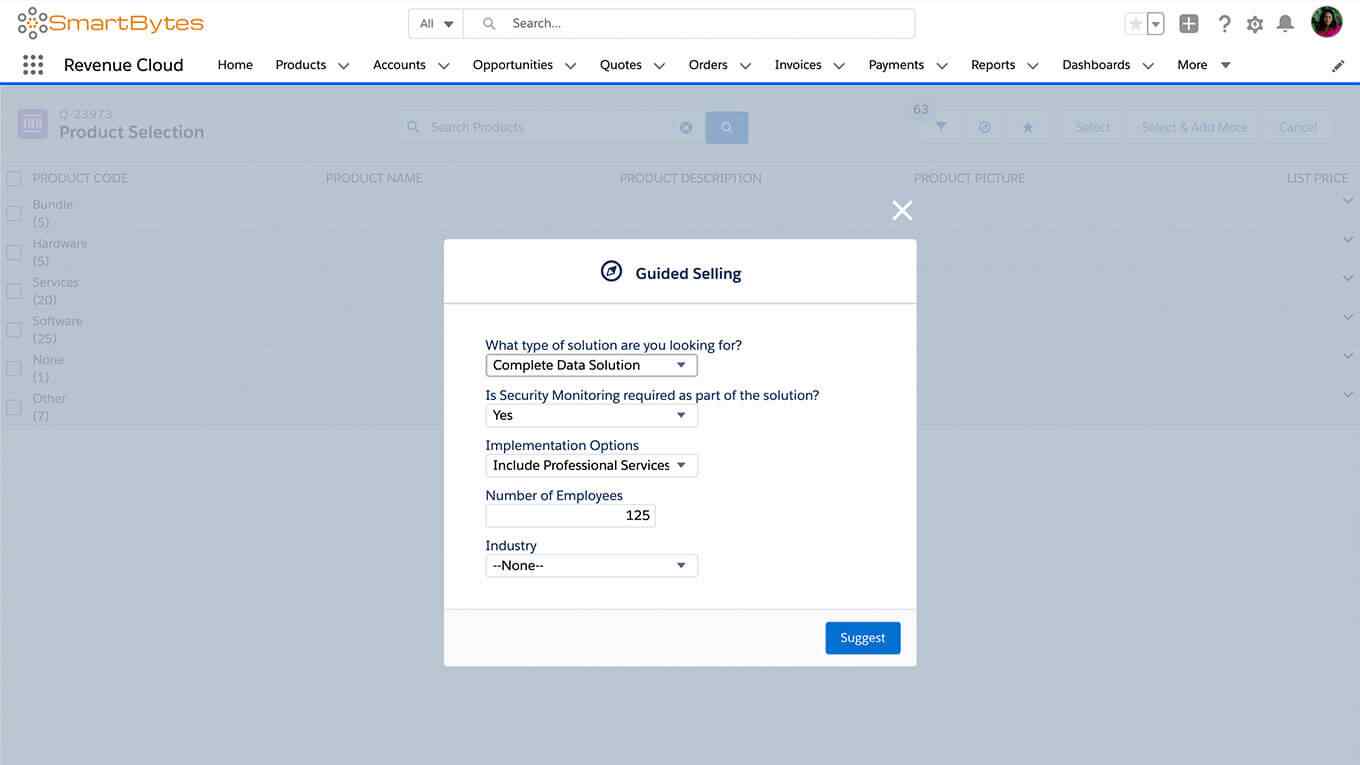Click the global actions plus icon
Image resolution: width=1360 pixels, height=765 pixels.
pyautogui.click(x=1188, y=24)
